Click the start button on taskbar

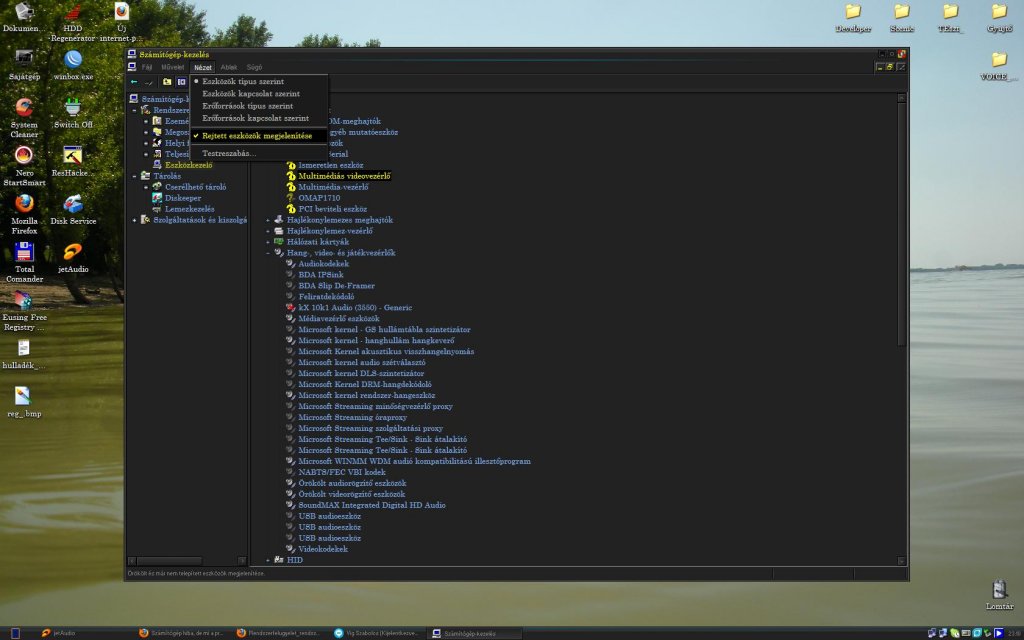(16, 633)
